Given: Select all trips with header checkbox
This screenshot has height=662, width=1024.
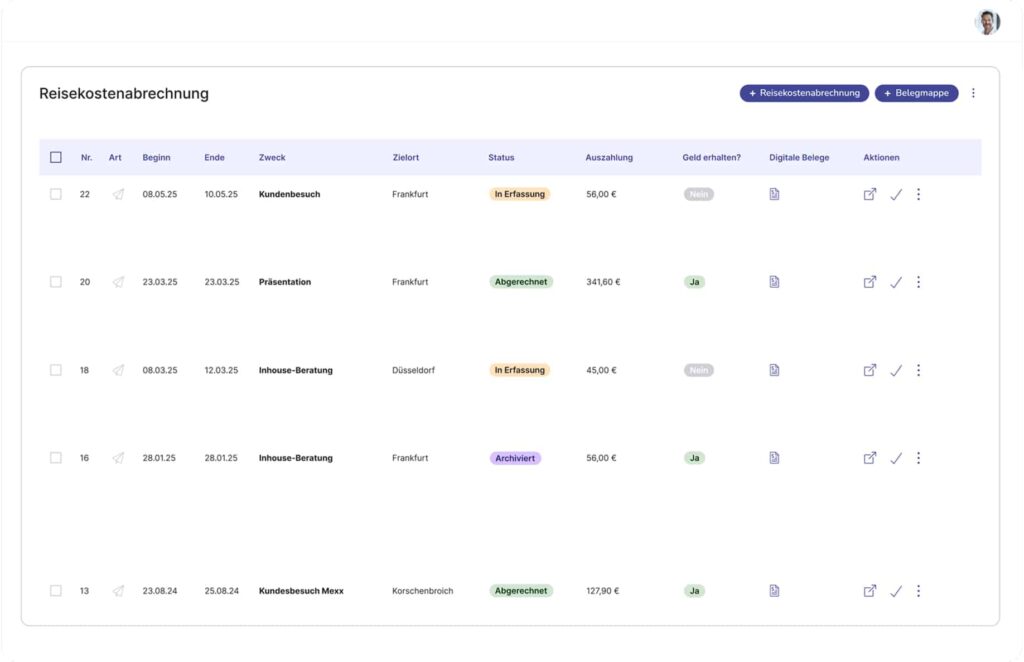Looking at the screenshot, I should (x=56, y=157).
